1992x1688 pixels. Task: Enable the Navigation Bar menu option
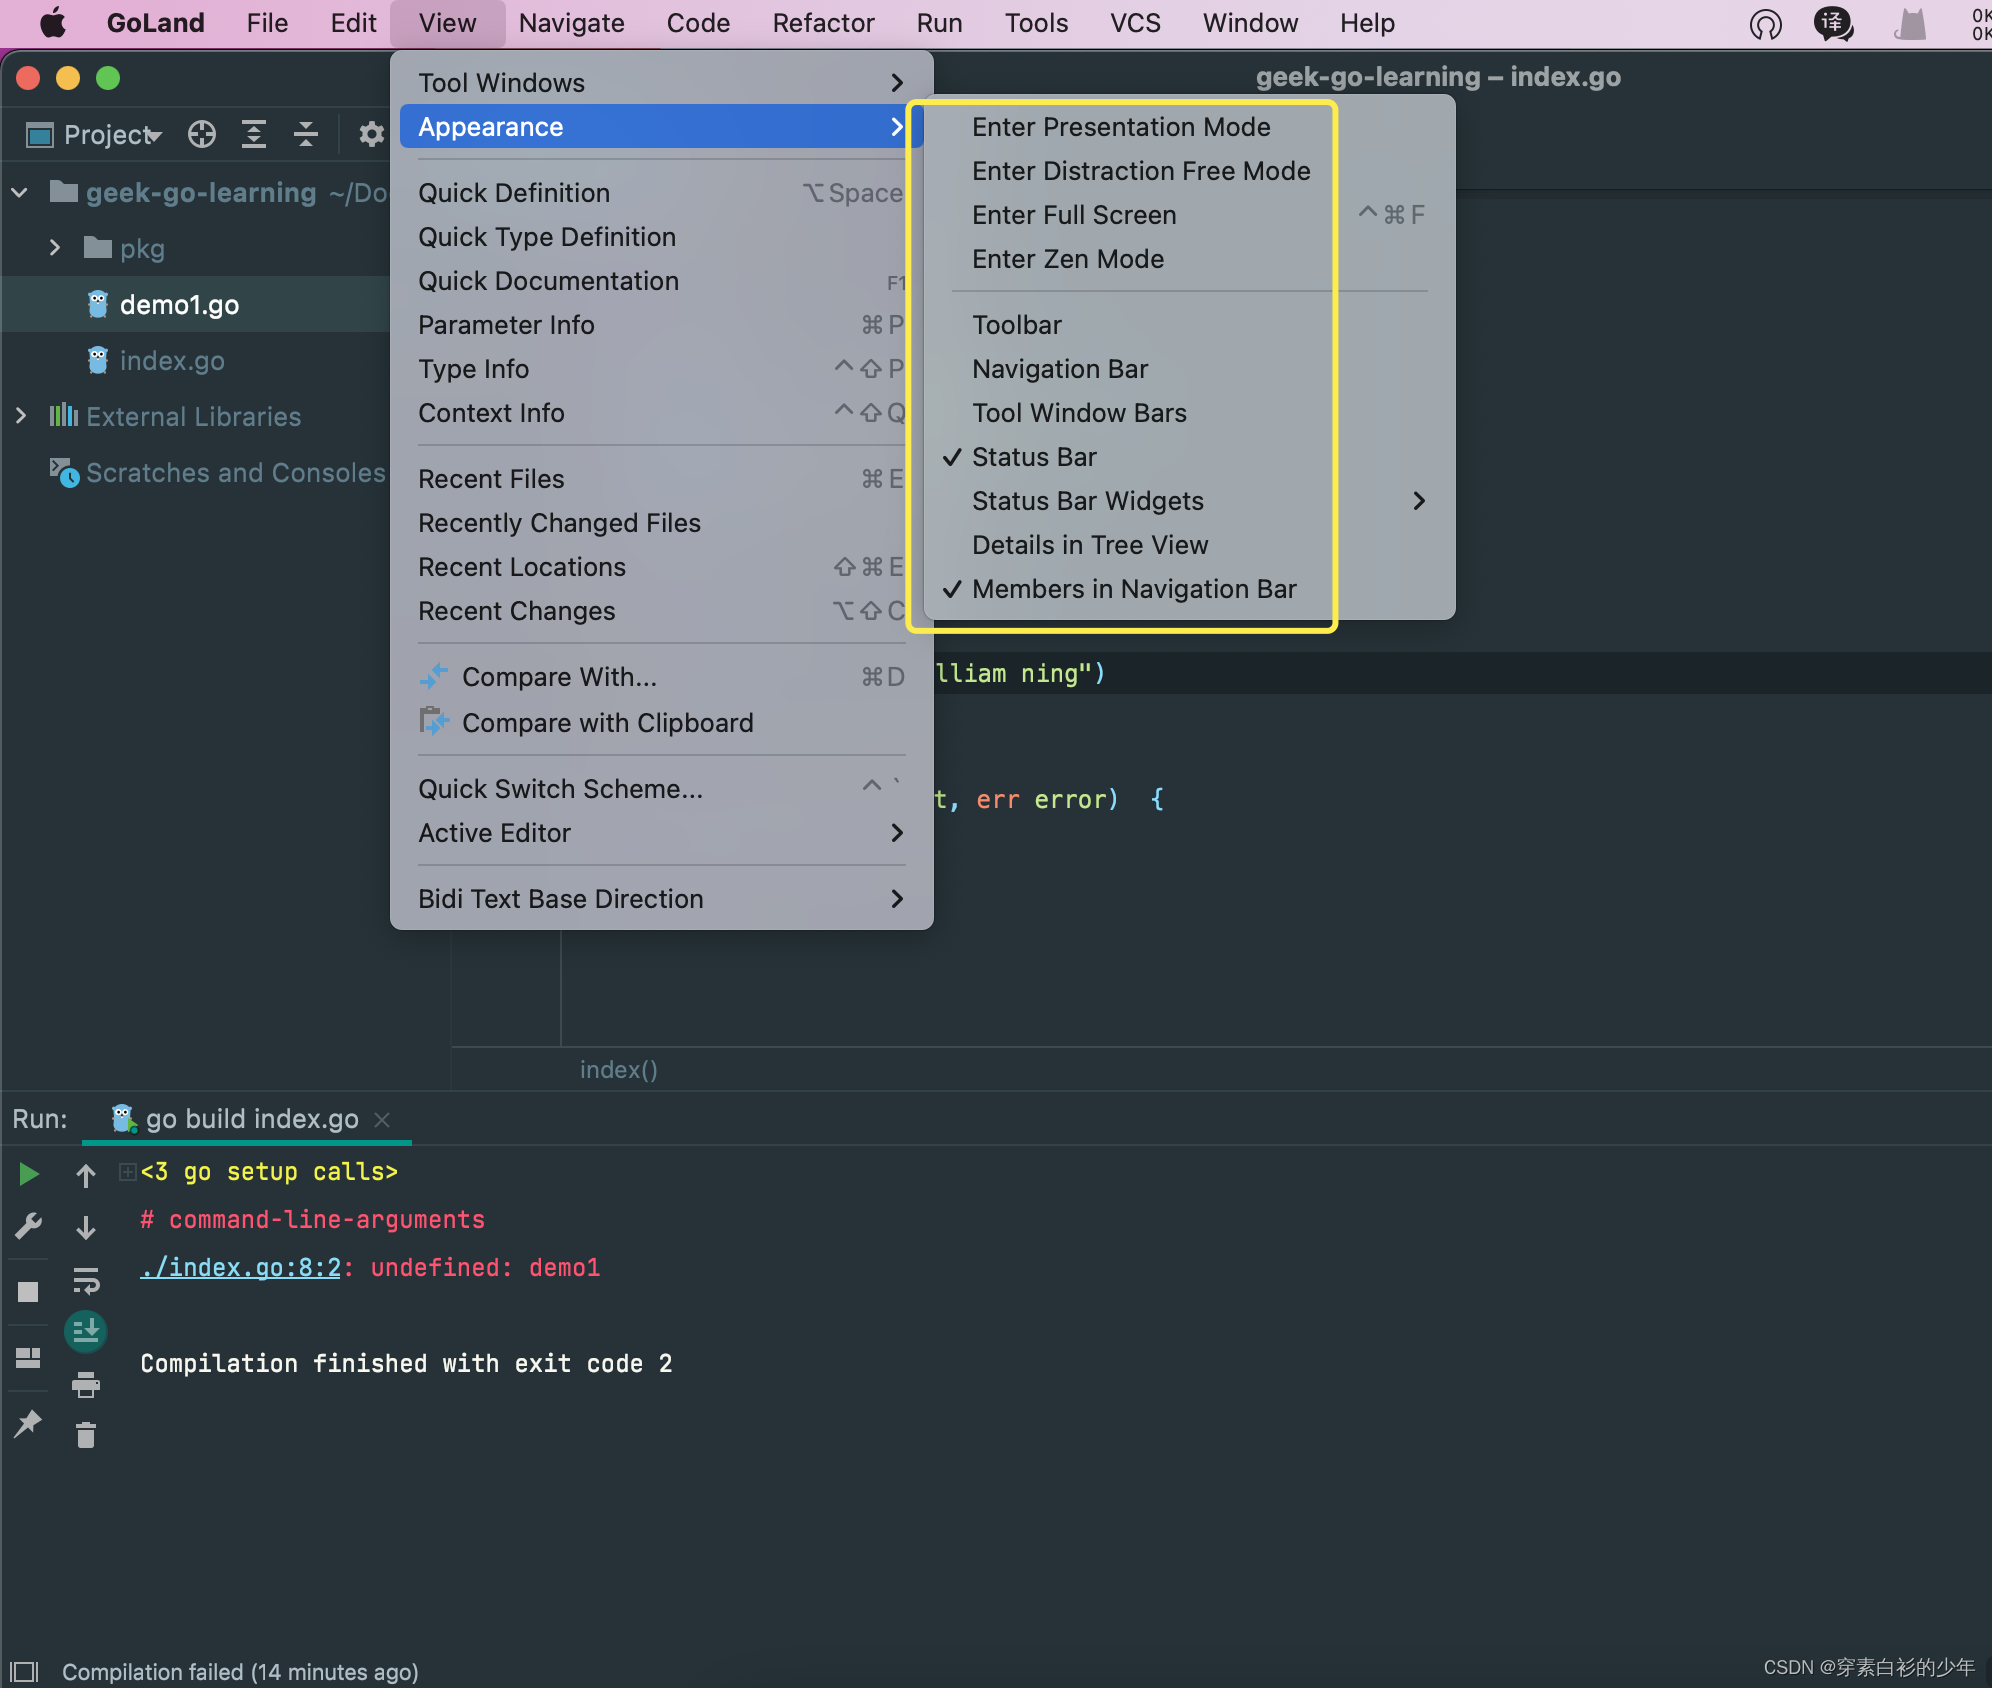(x=1059, y=369)
